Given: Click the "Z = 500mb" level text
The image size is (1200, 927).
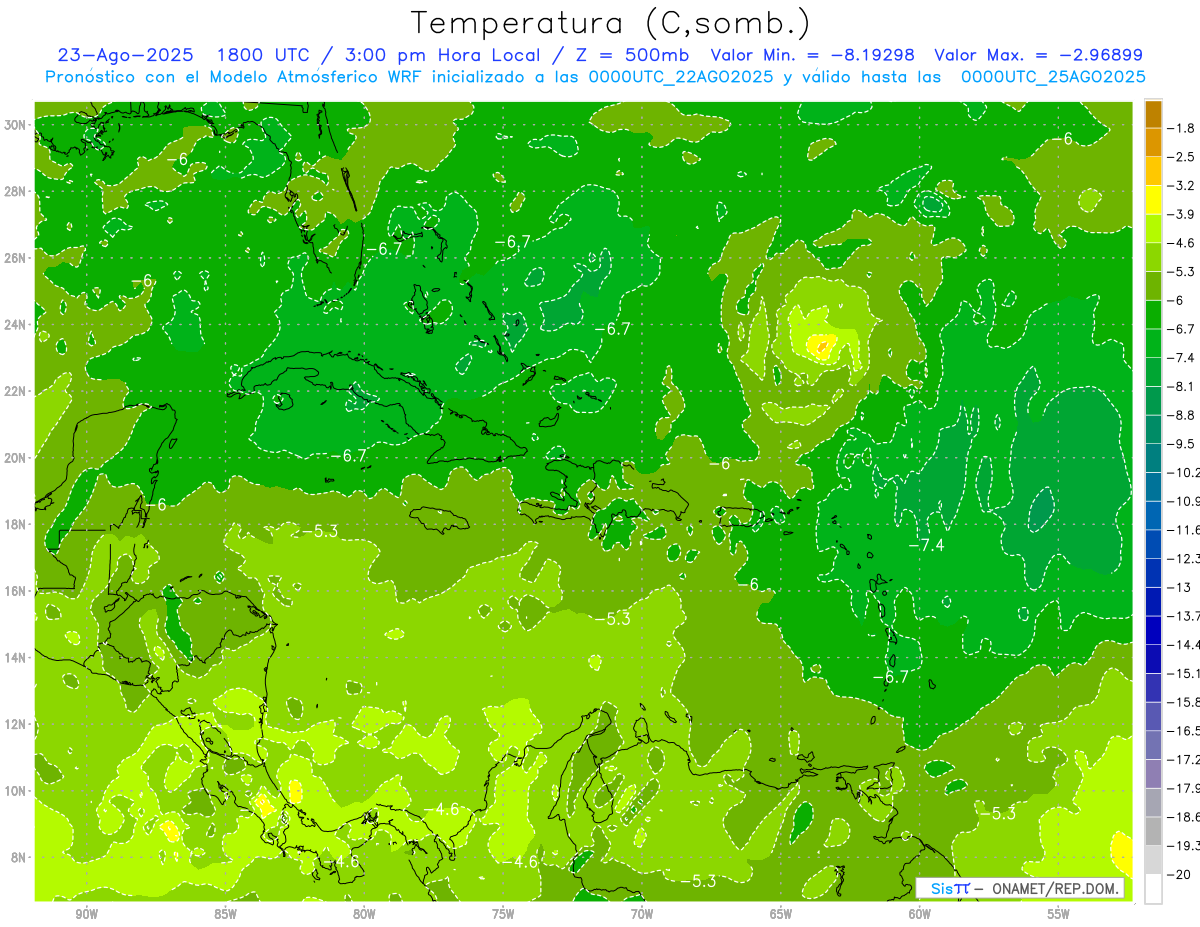Looking at the screenshot, I should point(633,55).
